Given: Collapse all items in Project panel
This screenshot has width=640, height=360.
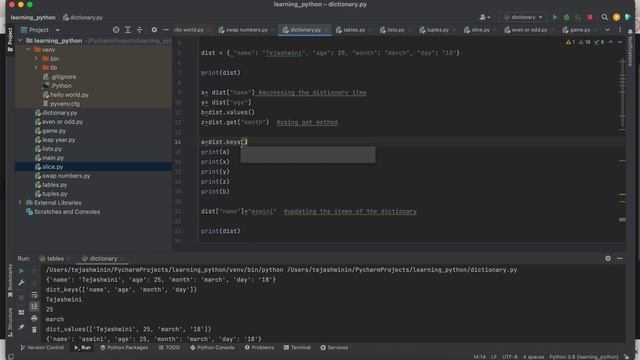Looking at the screenshot, I should (x=140, y=30).
